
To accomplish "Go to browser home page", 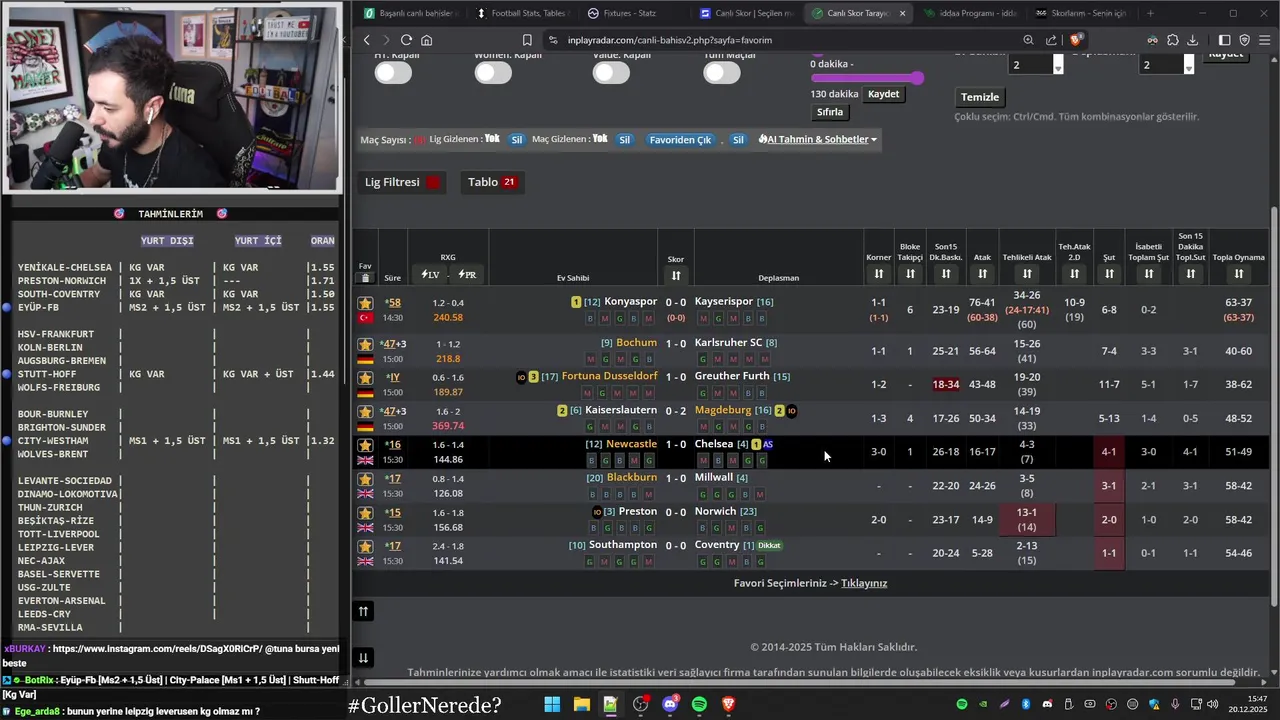I will (427, 40).
